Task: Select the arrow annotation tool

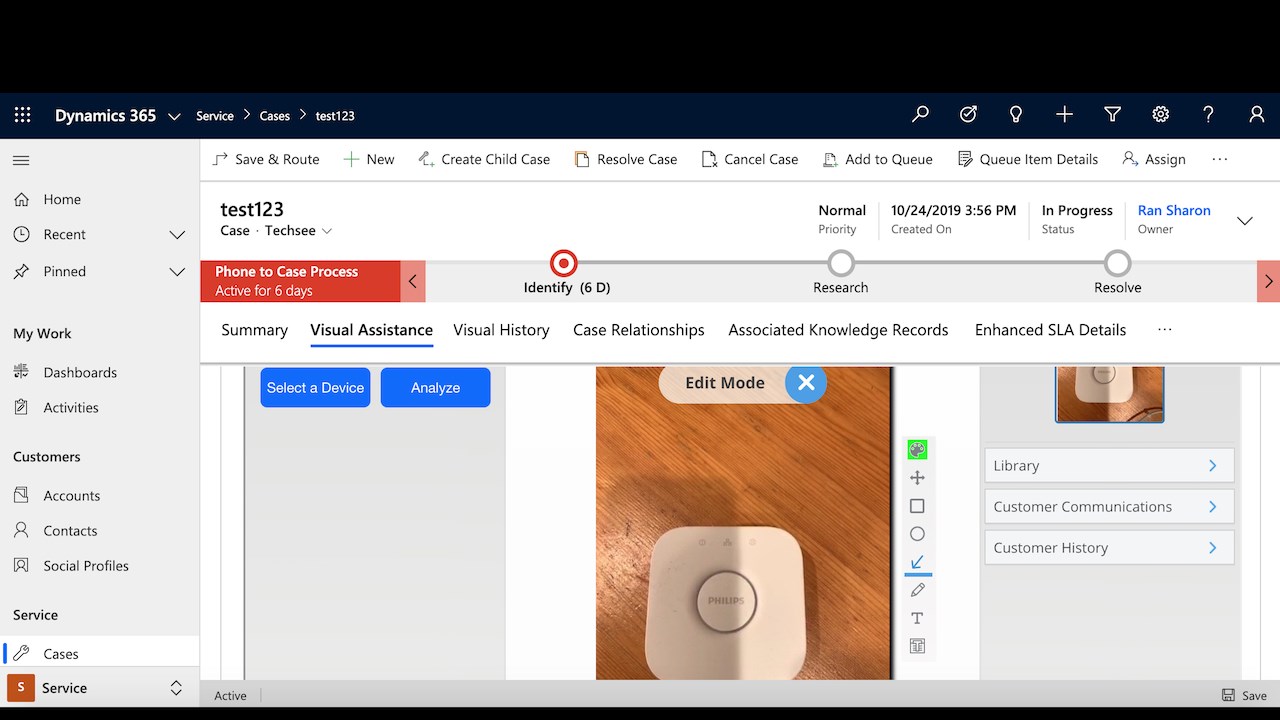Action: pyautogui.click(x=917, y=562)
